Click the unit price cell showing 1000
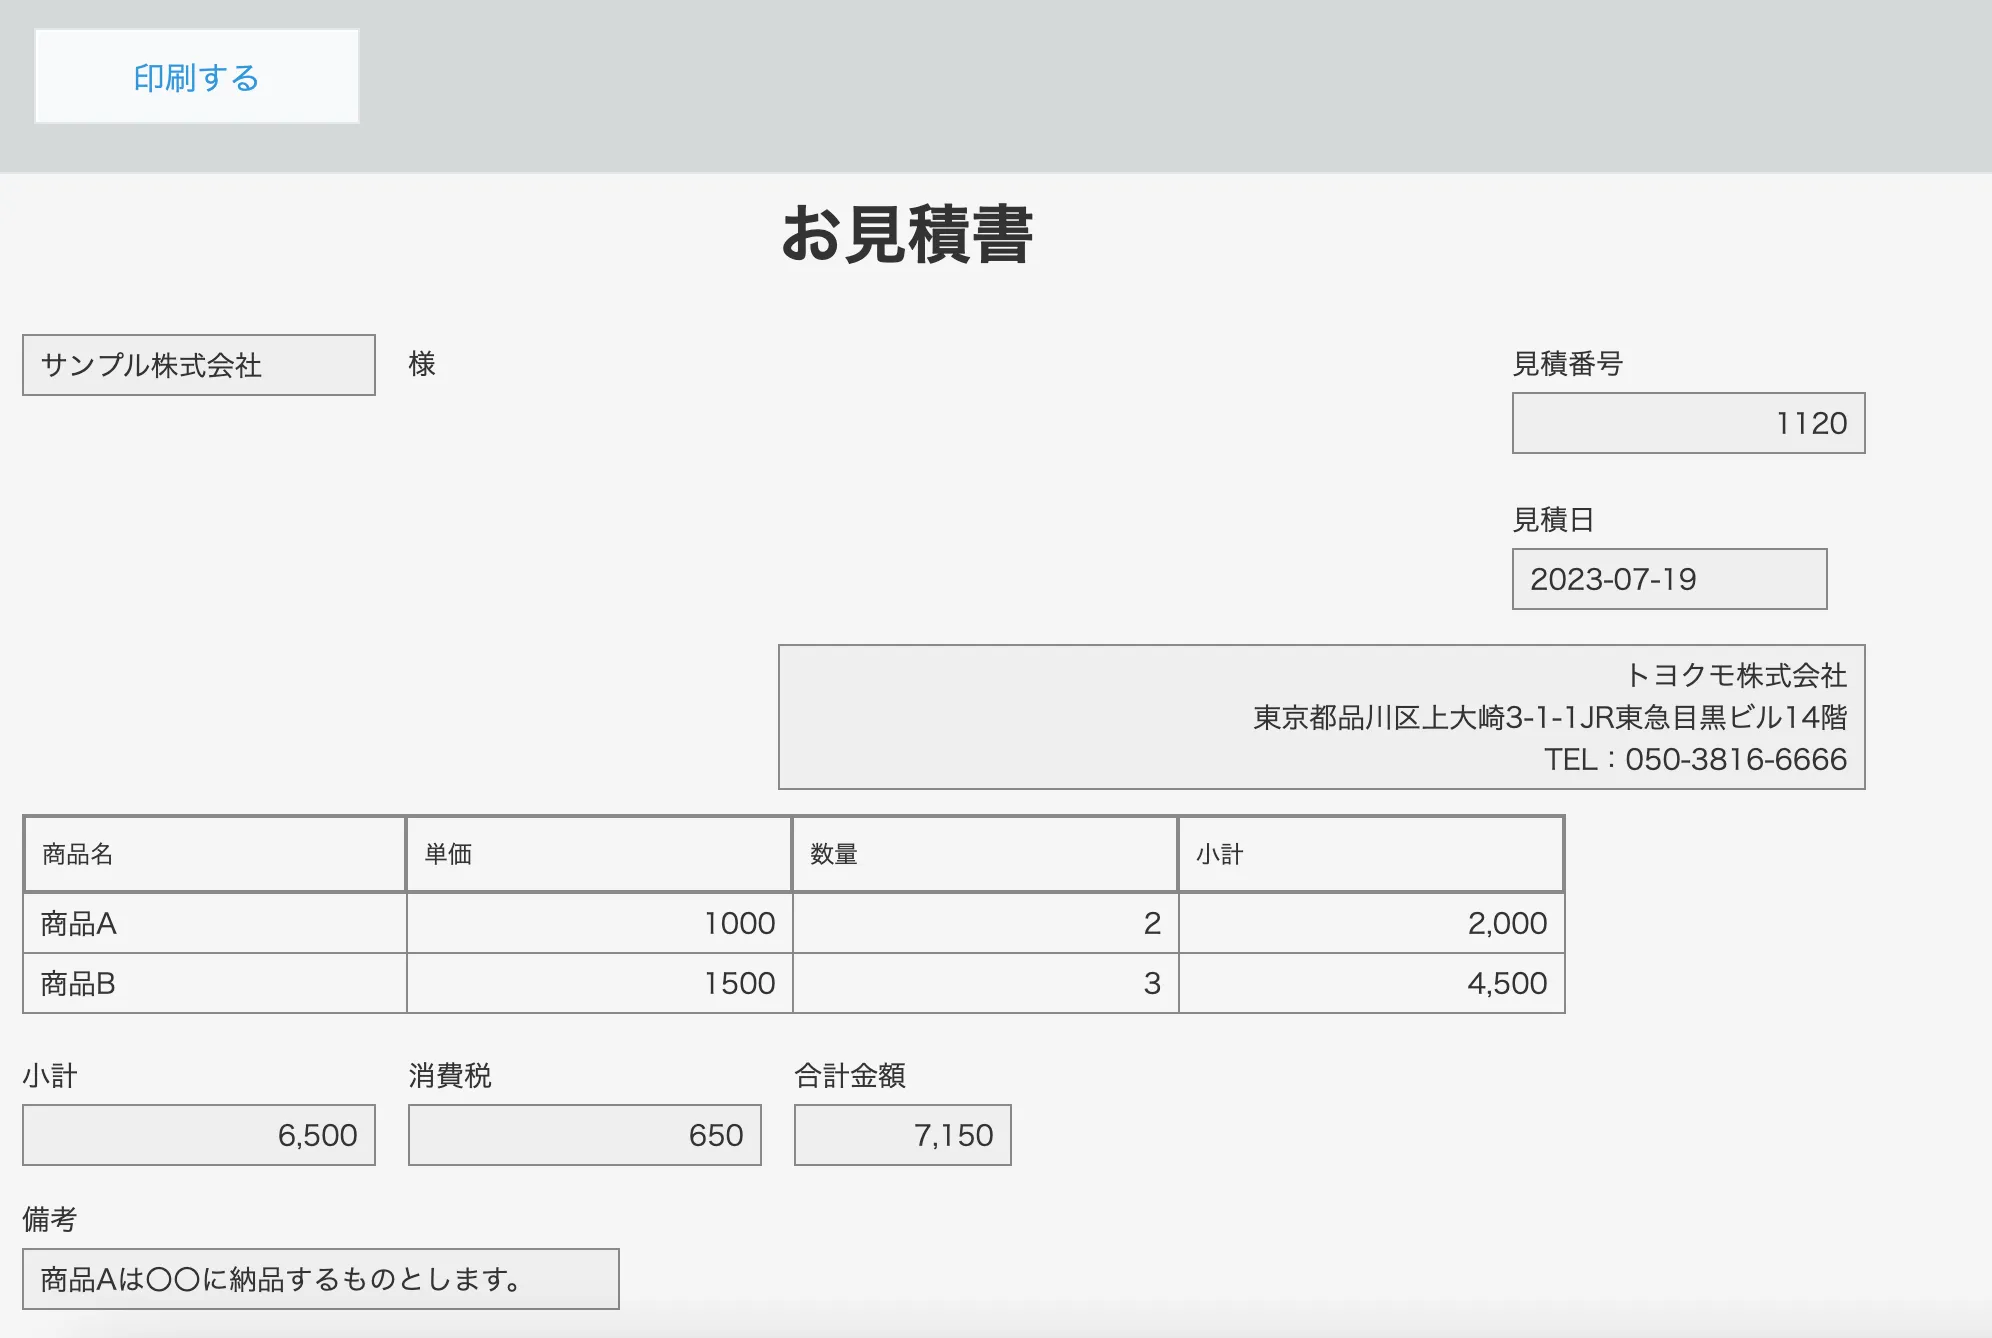The width and height of the screenshot is (1992, 1338). point(598,923)
